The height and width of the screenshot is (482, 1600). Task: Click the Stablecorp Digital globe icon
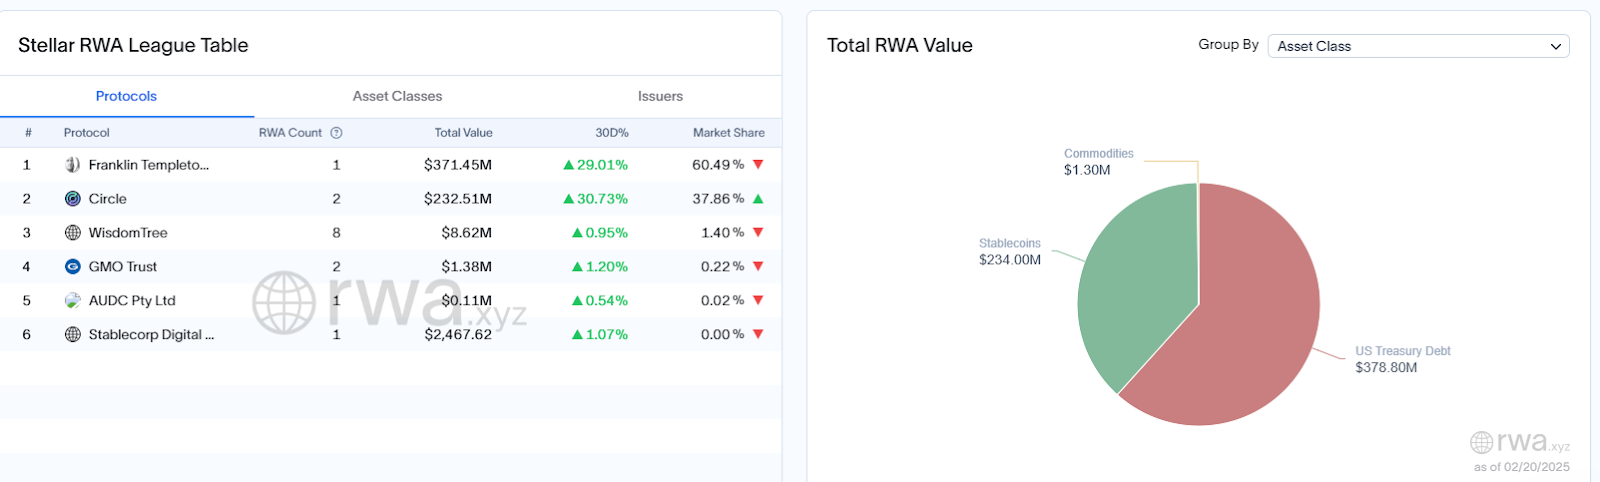pos(72,335)
